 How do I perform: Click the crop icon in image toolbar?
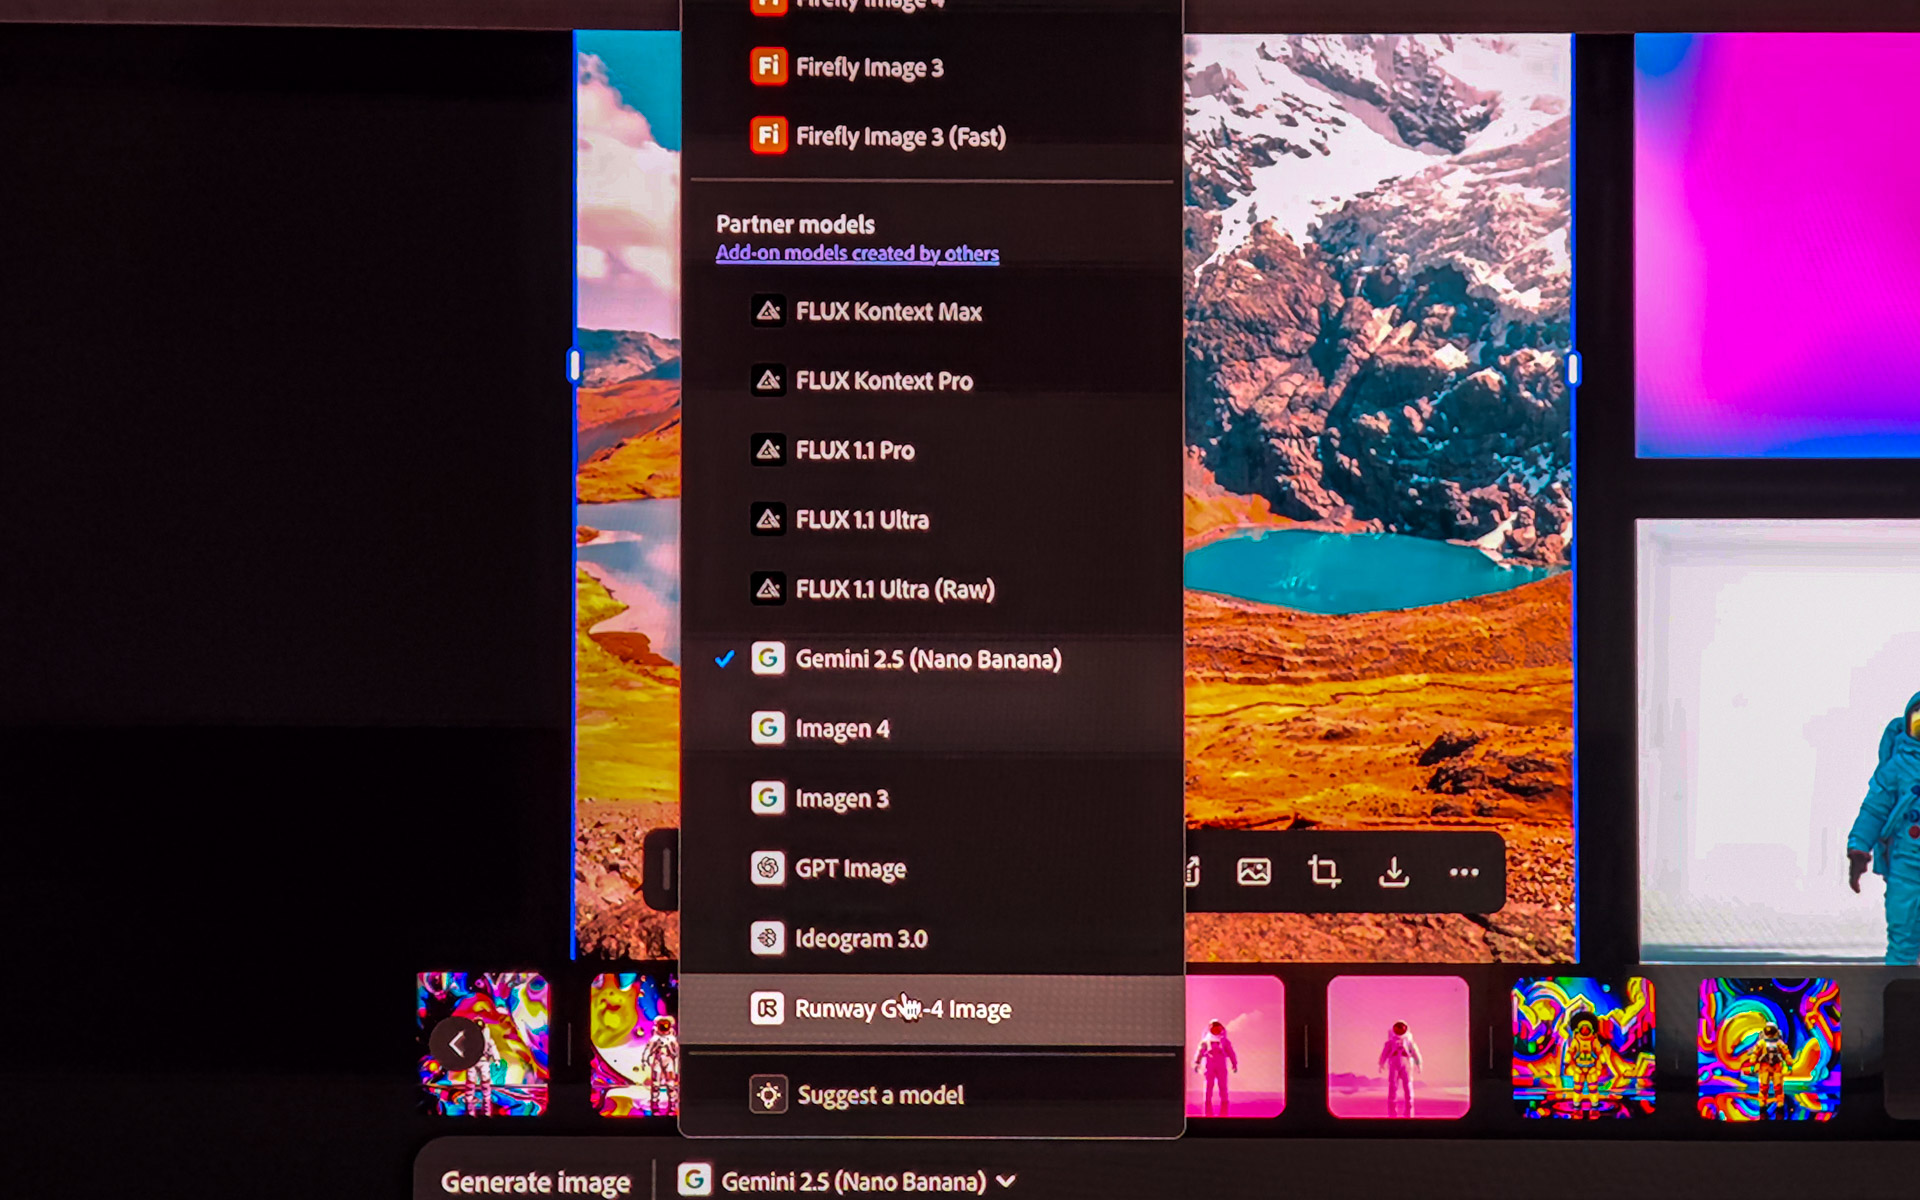tap(1323, 872)
